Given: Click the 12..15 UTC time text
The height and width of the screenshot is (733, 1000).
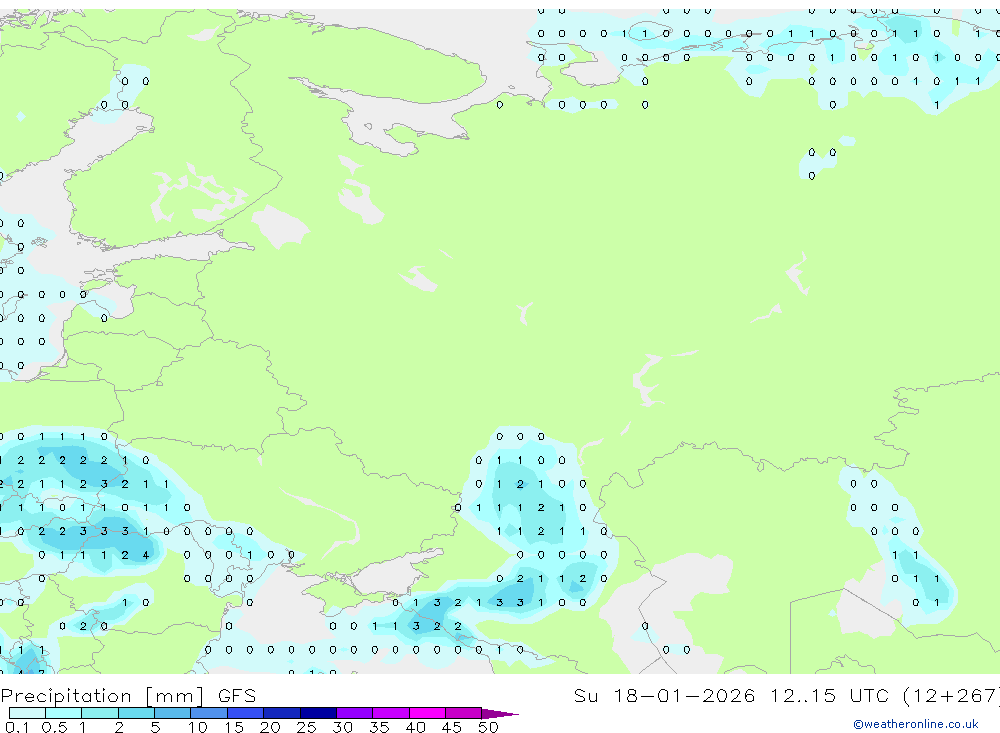Looking at the screenshot, I should (832, 696).
